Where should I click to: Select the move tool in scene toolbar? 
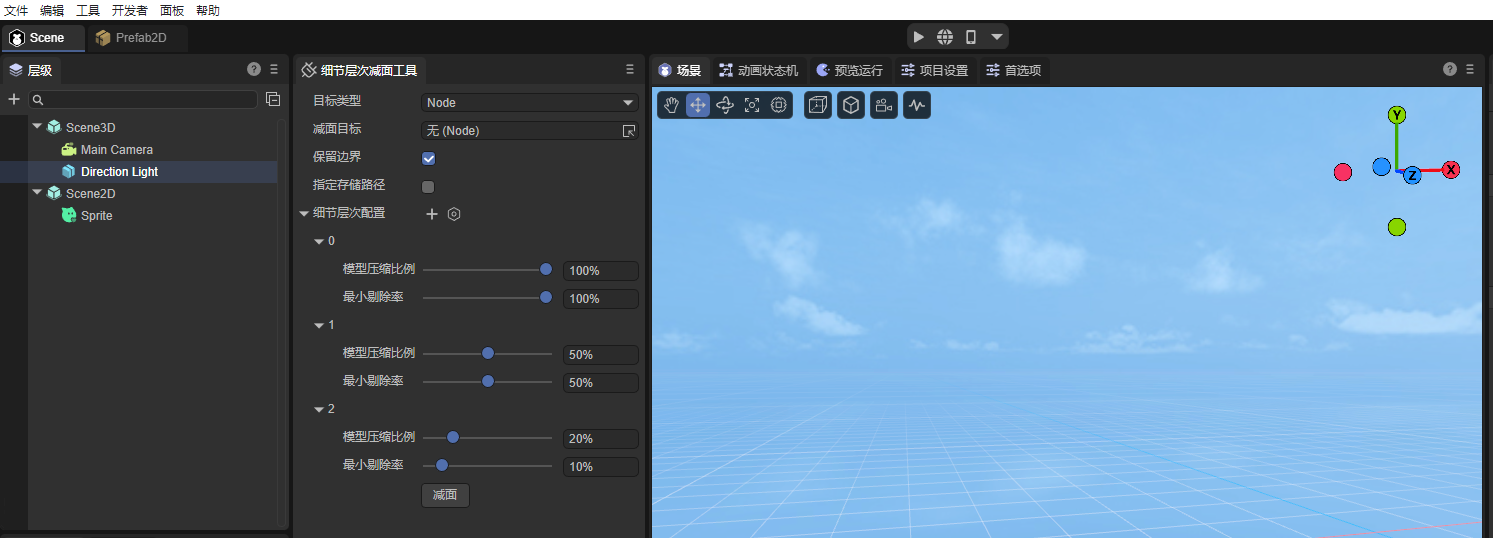pyautogui.click(x=698, y=105)
